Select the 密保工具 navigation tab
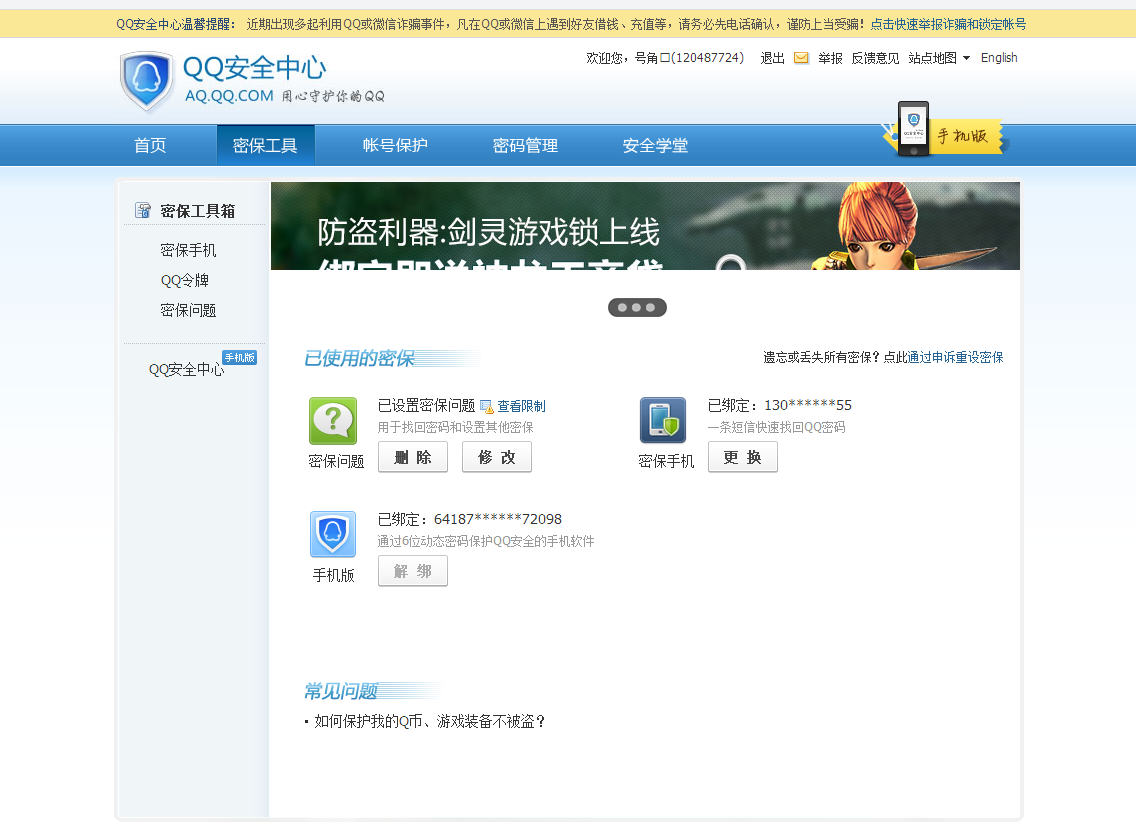 (x=265, y=146)
